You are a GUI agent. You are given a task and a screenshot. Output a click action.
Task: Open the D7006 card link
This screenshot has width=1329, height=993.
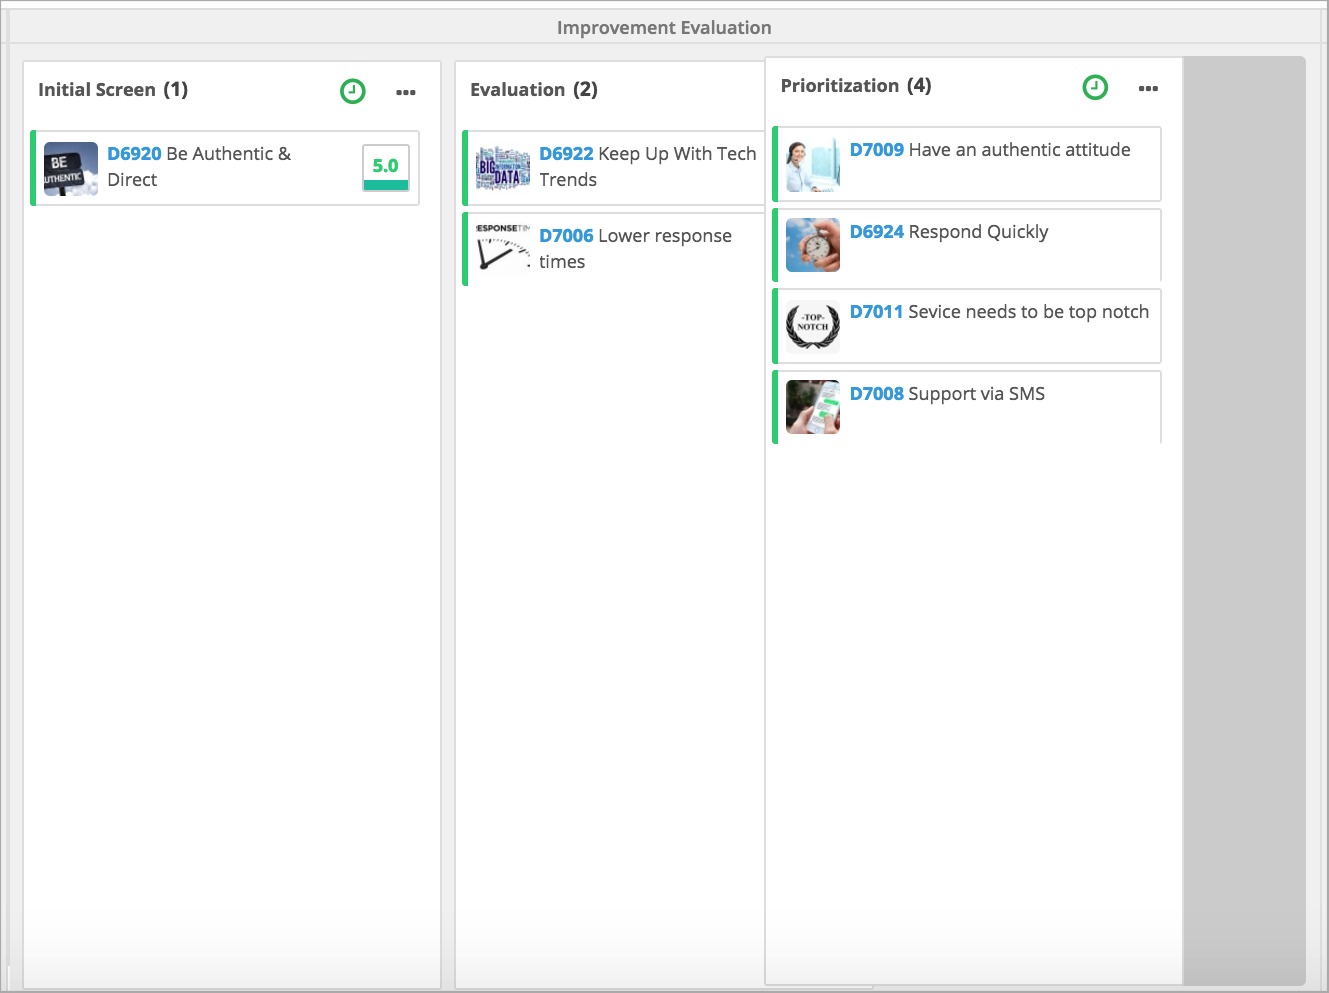pos(566,236)
